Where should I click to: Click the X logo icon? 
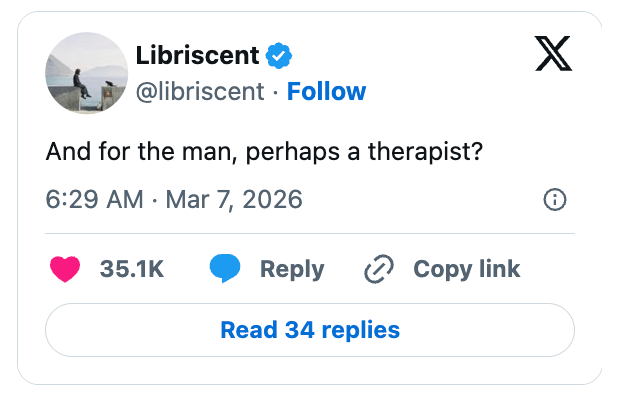[553, 55]
